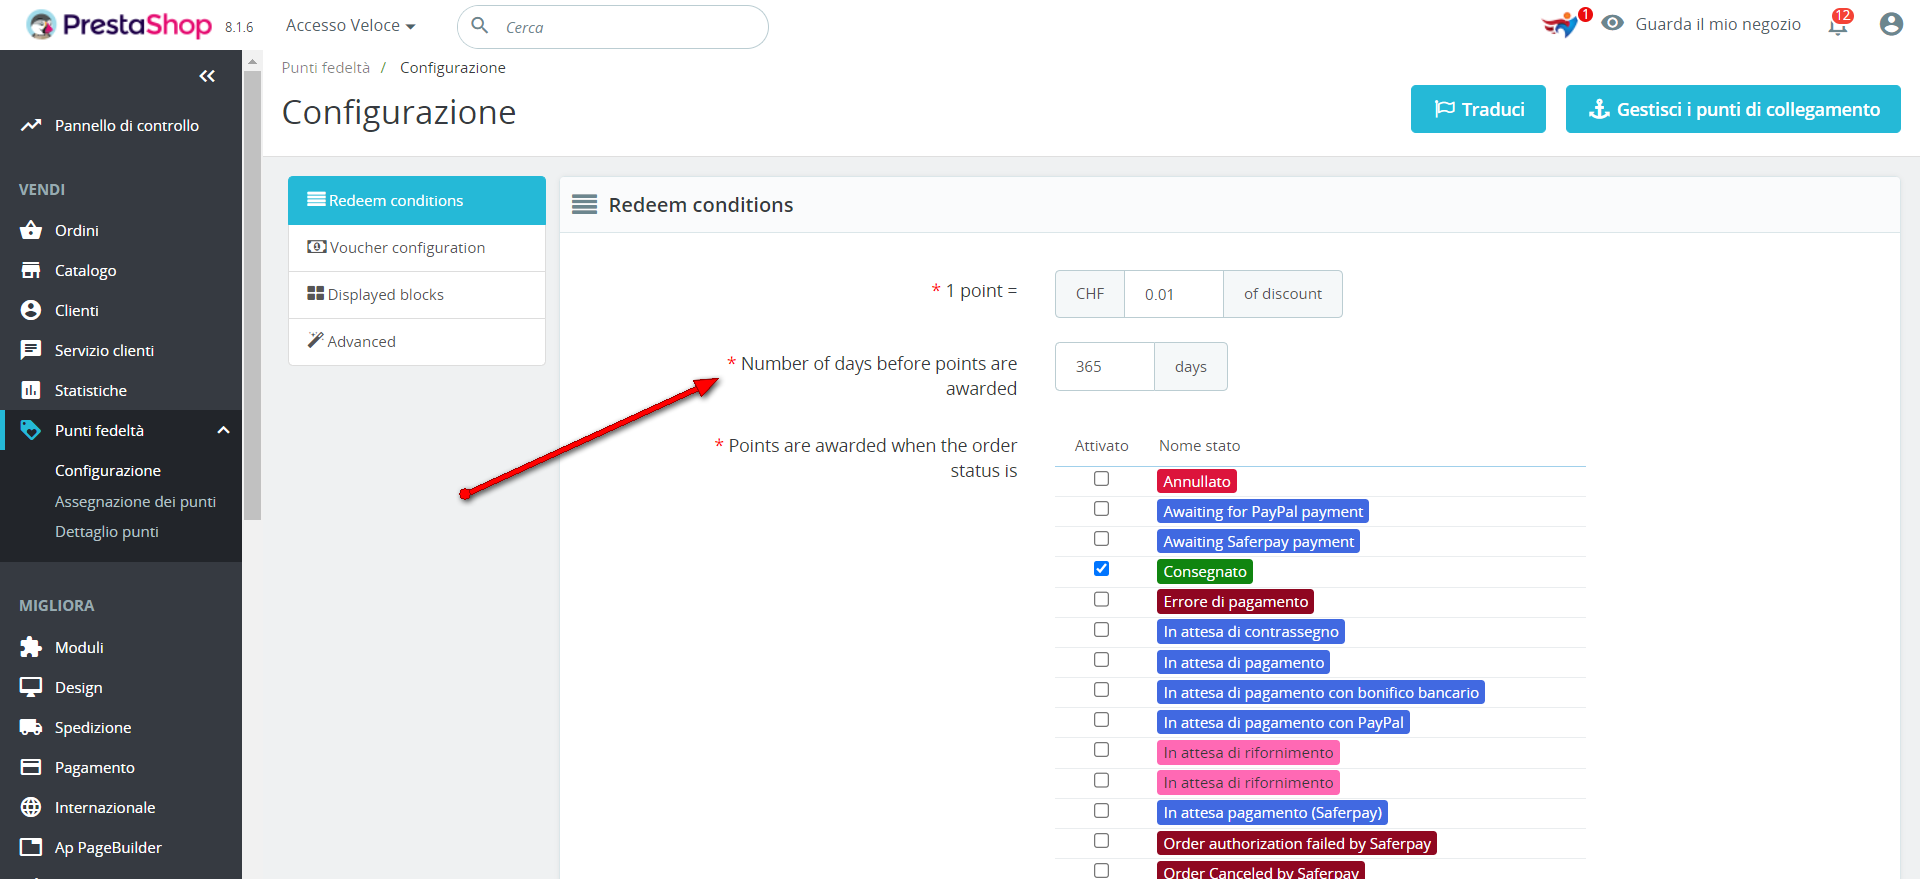Screen dimensions: 1920x879
Task: Enable the Annullato status checkbox
Action: pos(1101,479)
